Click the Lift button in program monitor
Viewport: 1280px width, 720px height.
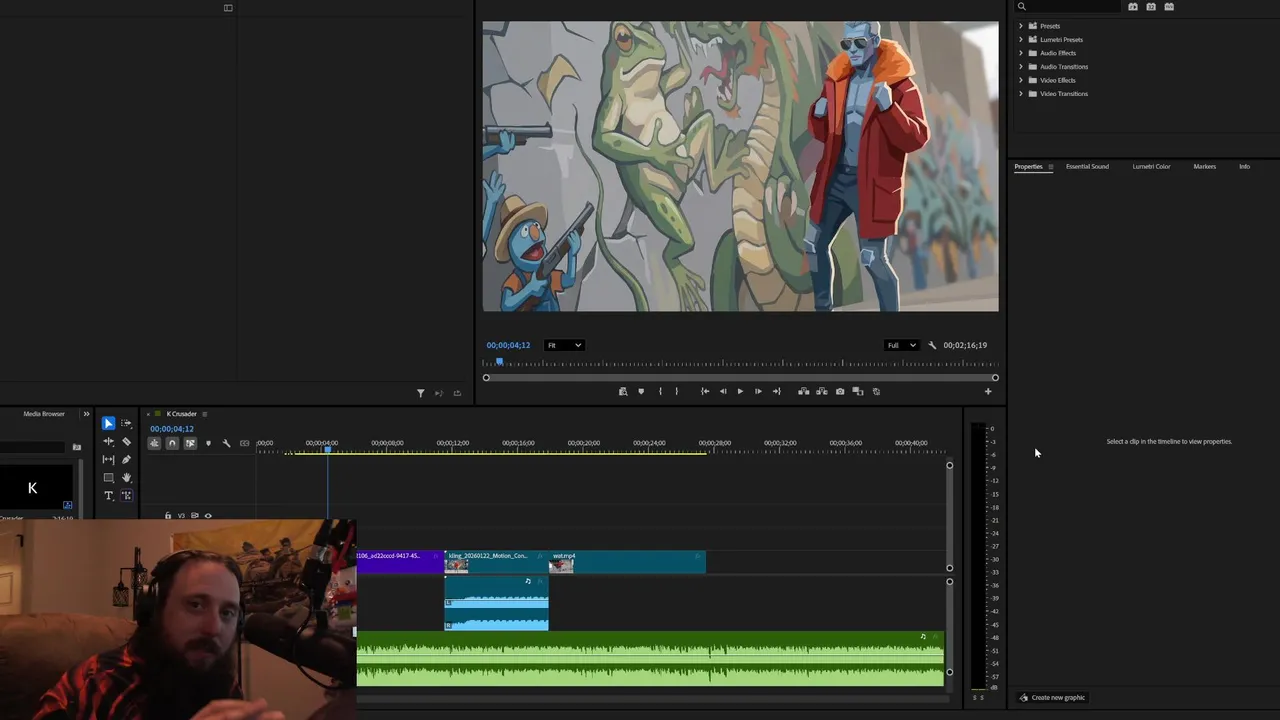tap(803, 391)
